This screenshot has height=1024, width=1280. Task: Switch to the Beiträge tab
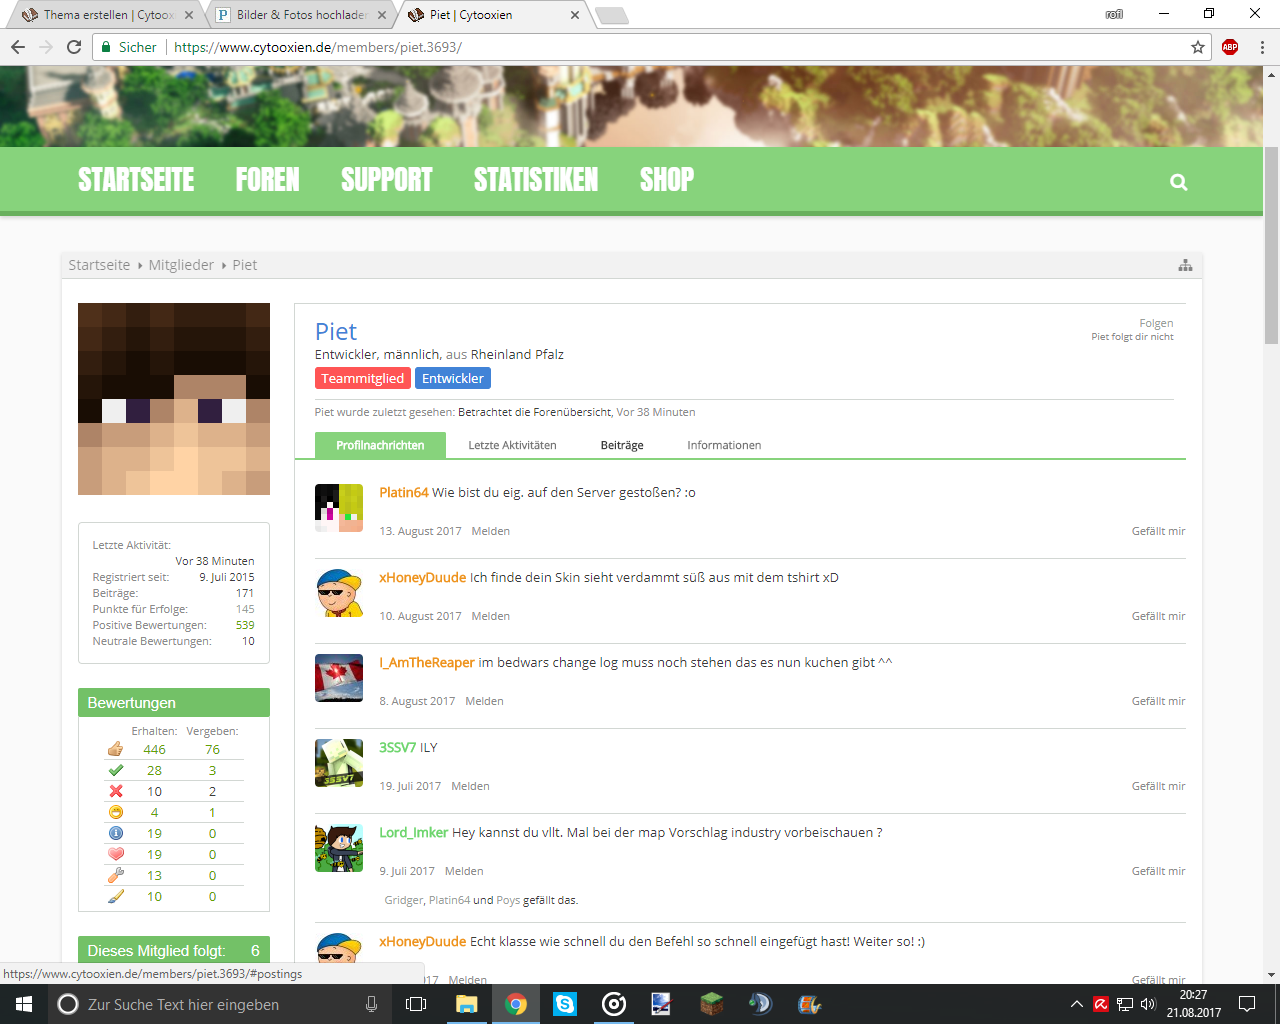point(622,445)
